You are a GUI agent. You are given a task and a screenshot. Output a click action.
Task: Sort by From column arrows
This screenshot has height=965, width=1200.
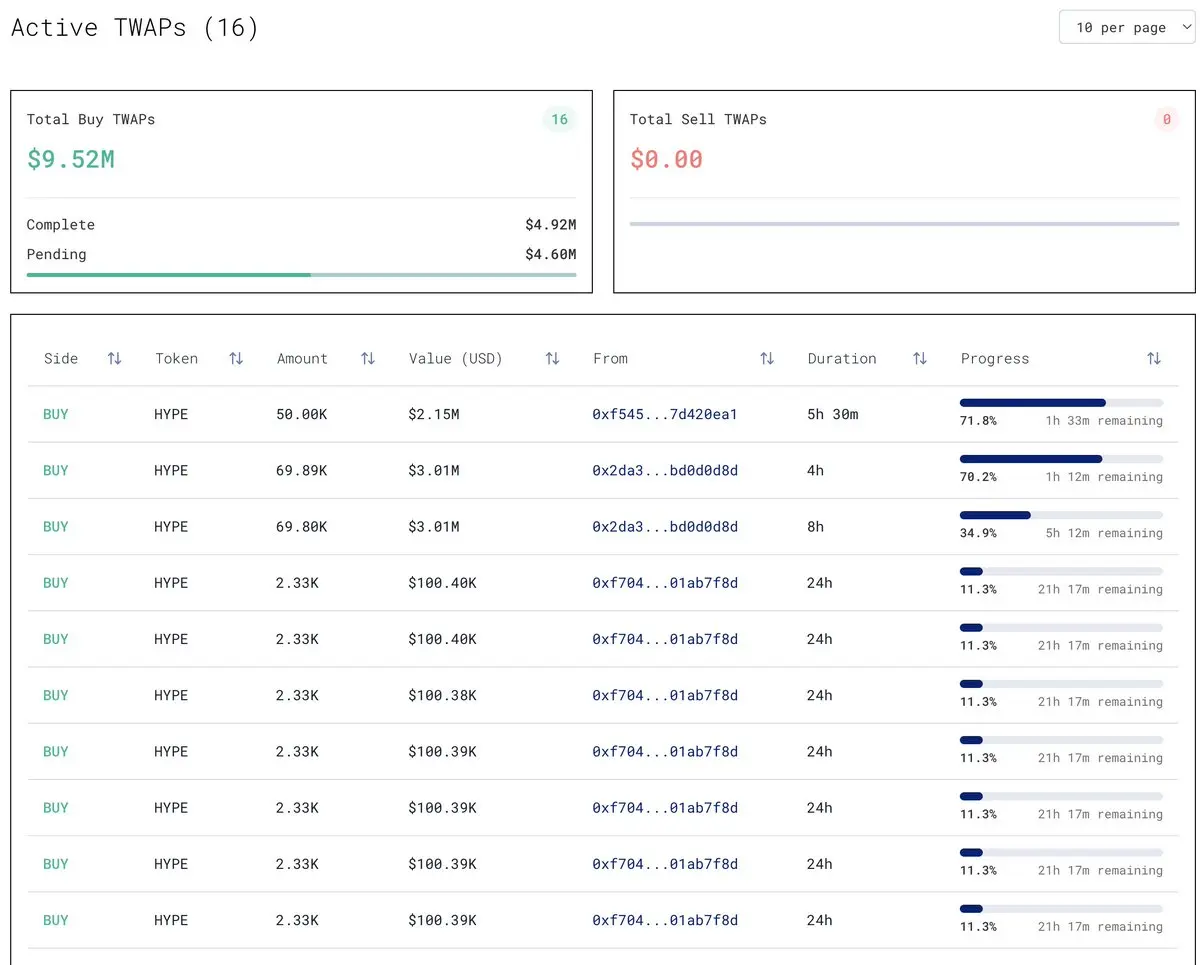767,358
